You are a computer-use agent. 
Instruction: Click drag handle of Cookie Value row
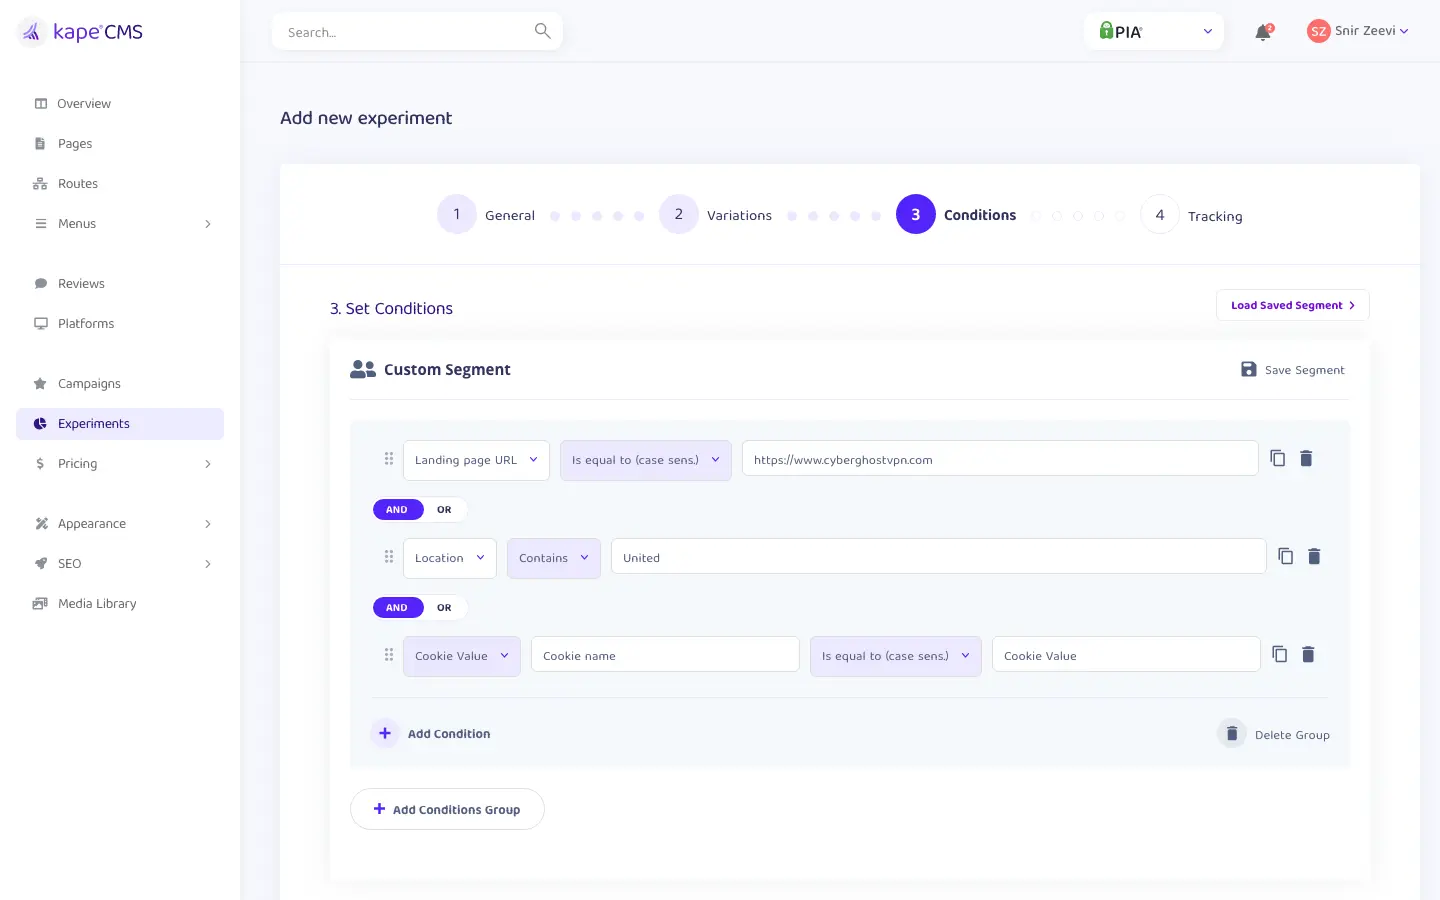(x=389, y=655)
